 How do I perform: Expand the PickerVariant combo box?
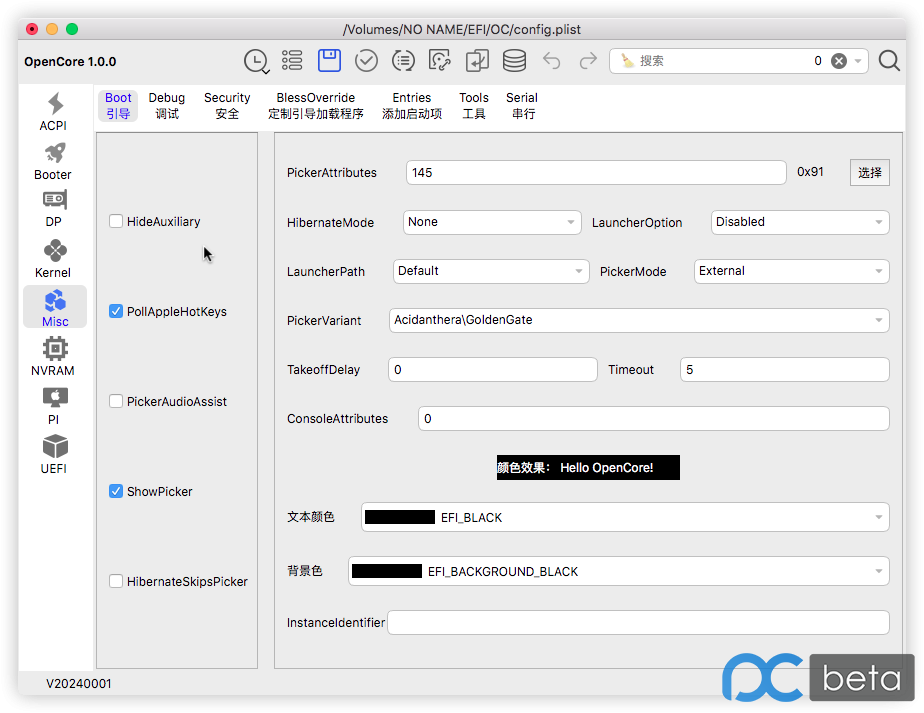(x=638, y=320)
